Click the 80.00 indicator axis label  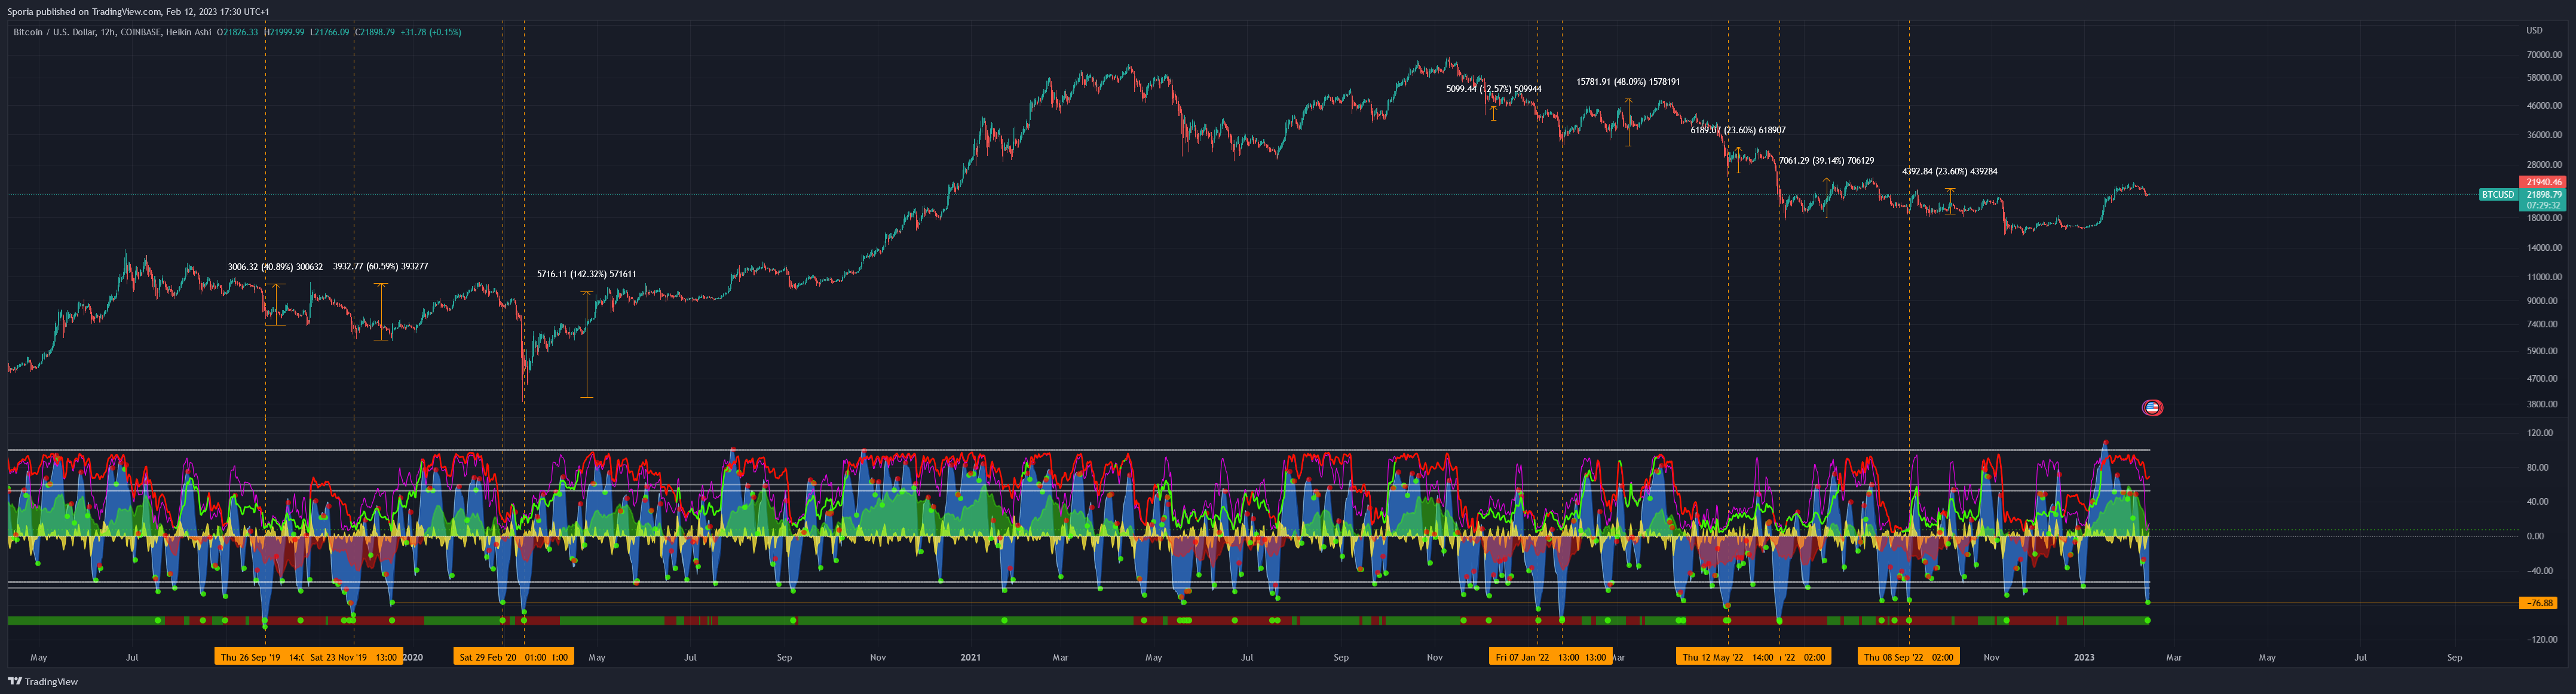click(x=2537, y=468)
